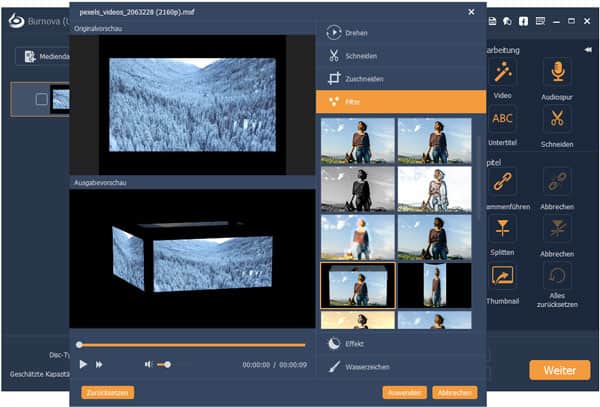The image size is (600, 407).
Task: Click the Alles zurücksetzen icon
Action: 558,278
